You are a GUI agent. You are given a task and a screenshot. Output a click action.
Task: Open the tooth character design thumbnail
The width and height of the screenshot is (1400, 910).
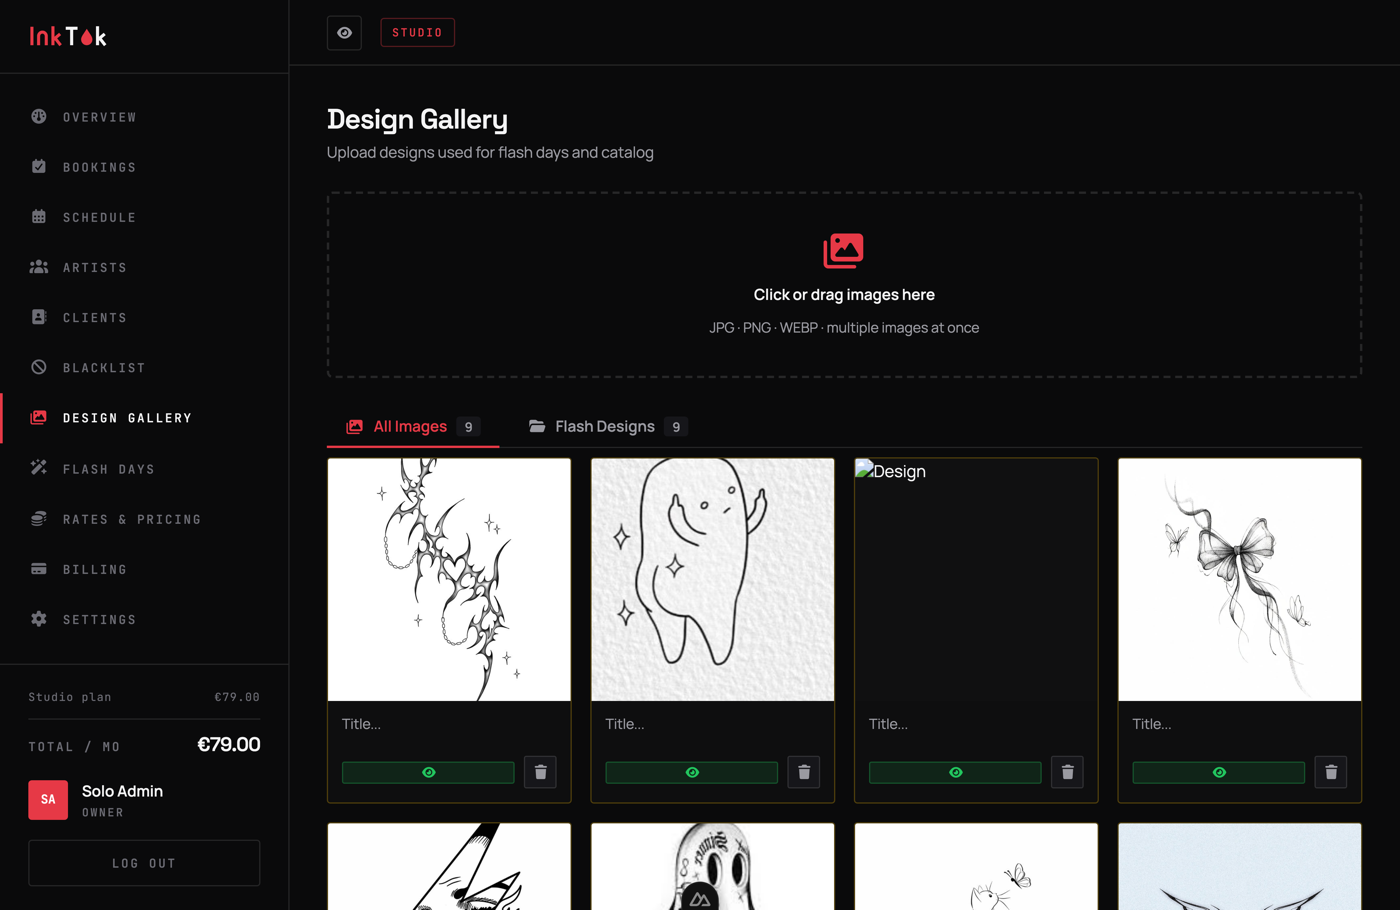click(x=712, y=580)
